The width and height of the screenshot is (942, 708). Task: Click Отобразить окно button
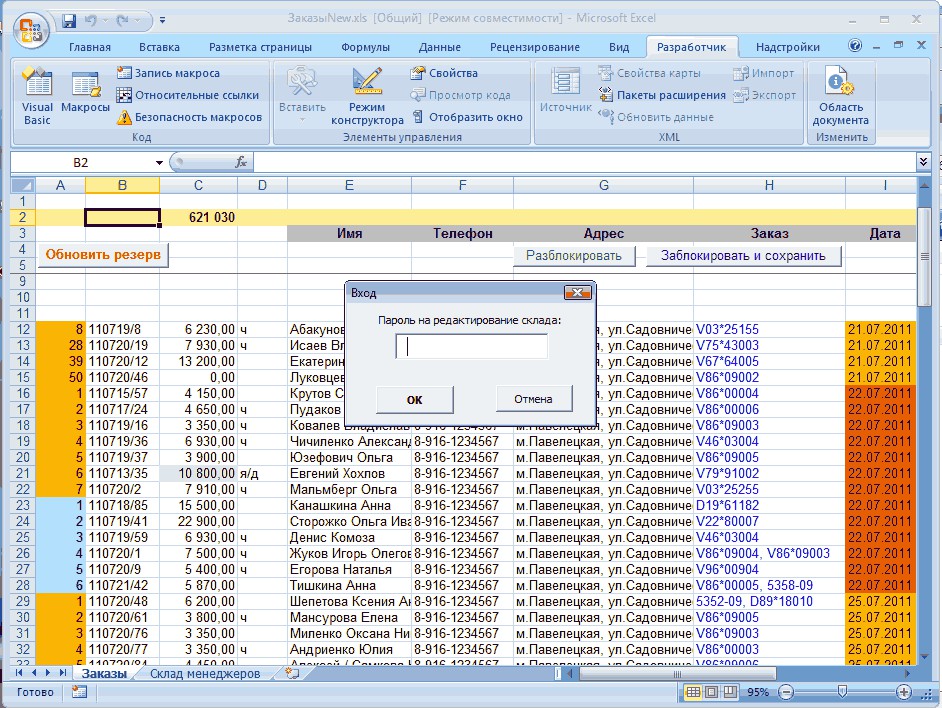tap(467, 117)
